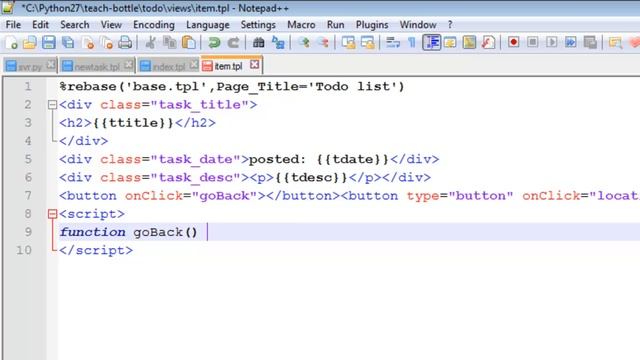Screen dimensions: 640x360
Task: Open the File menu
Action: 13,25
